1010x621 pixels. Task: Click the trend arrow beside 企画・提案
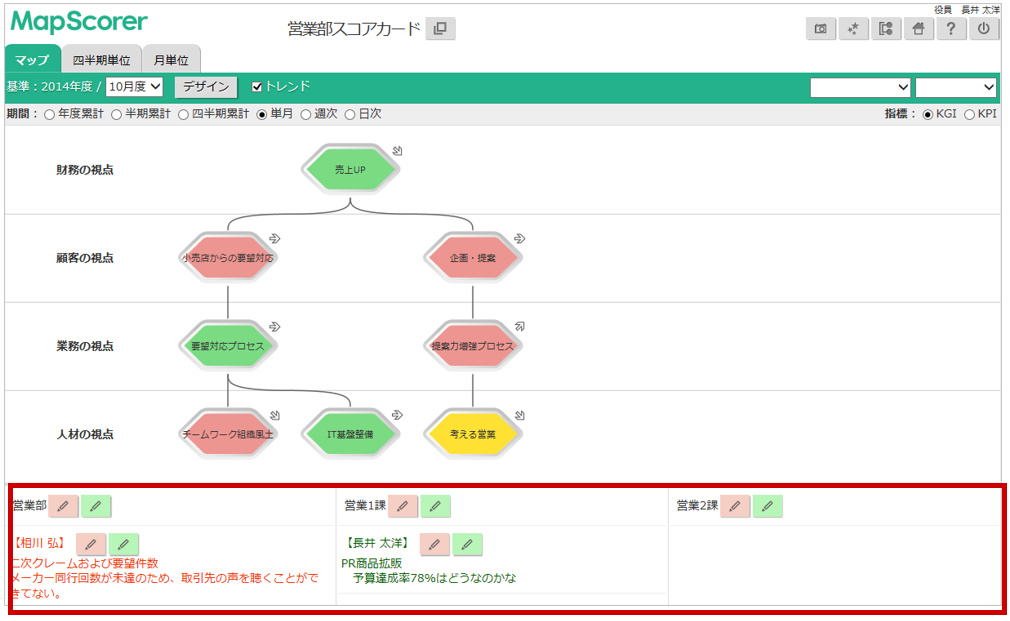520,239
